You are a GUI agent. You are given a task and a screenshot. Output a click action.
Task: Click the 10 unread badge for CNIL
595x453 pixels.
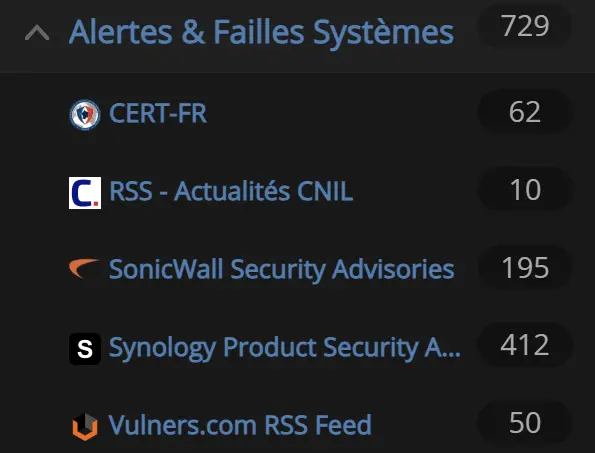pyautogui.click(x=524, y=190)
